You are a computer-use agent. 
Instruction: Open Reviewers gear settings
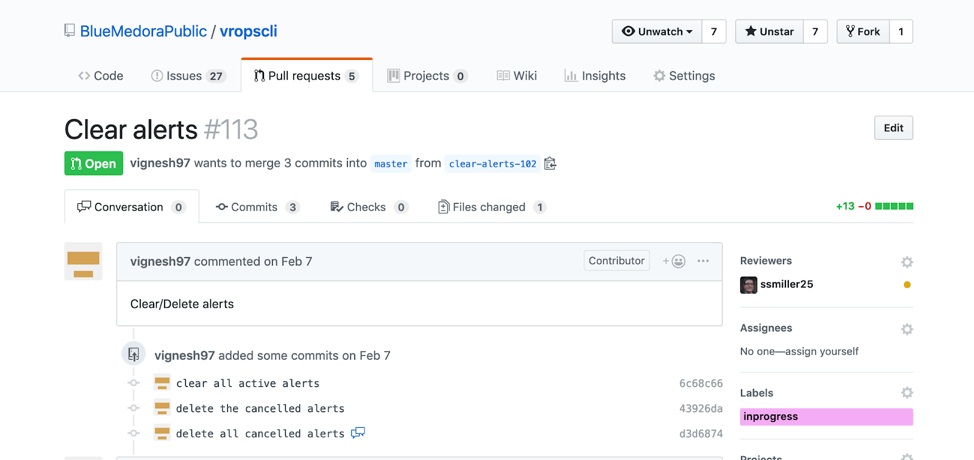(907, 262)
